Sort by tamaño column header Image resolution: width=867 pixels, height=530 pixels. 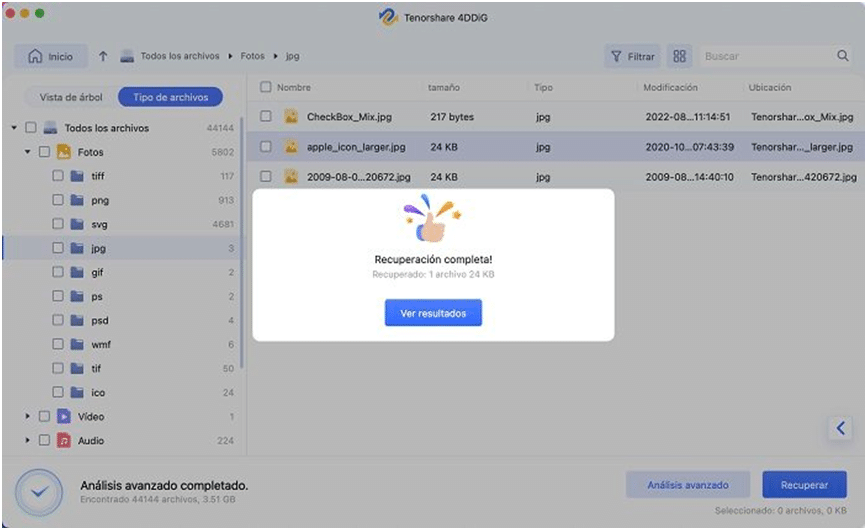(443, 87)
